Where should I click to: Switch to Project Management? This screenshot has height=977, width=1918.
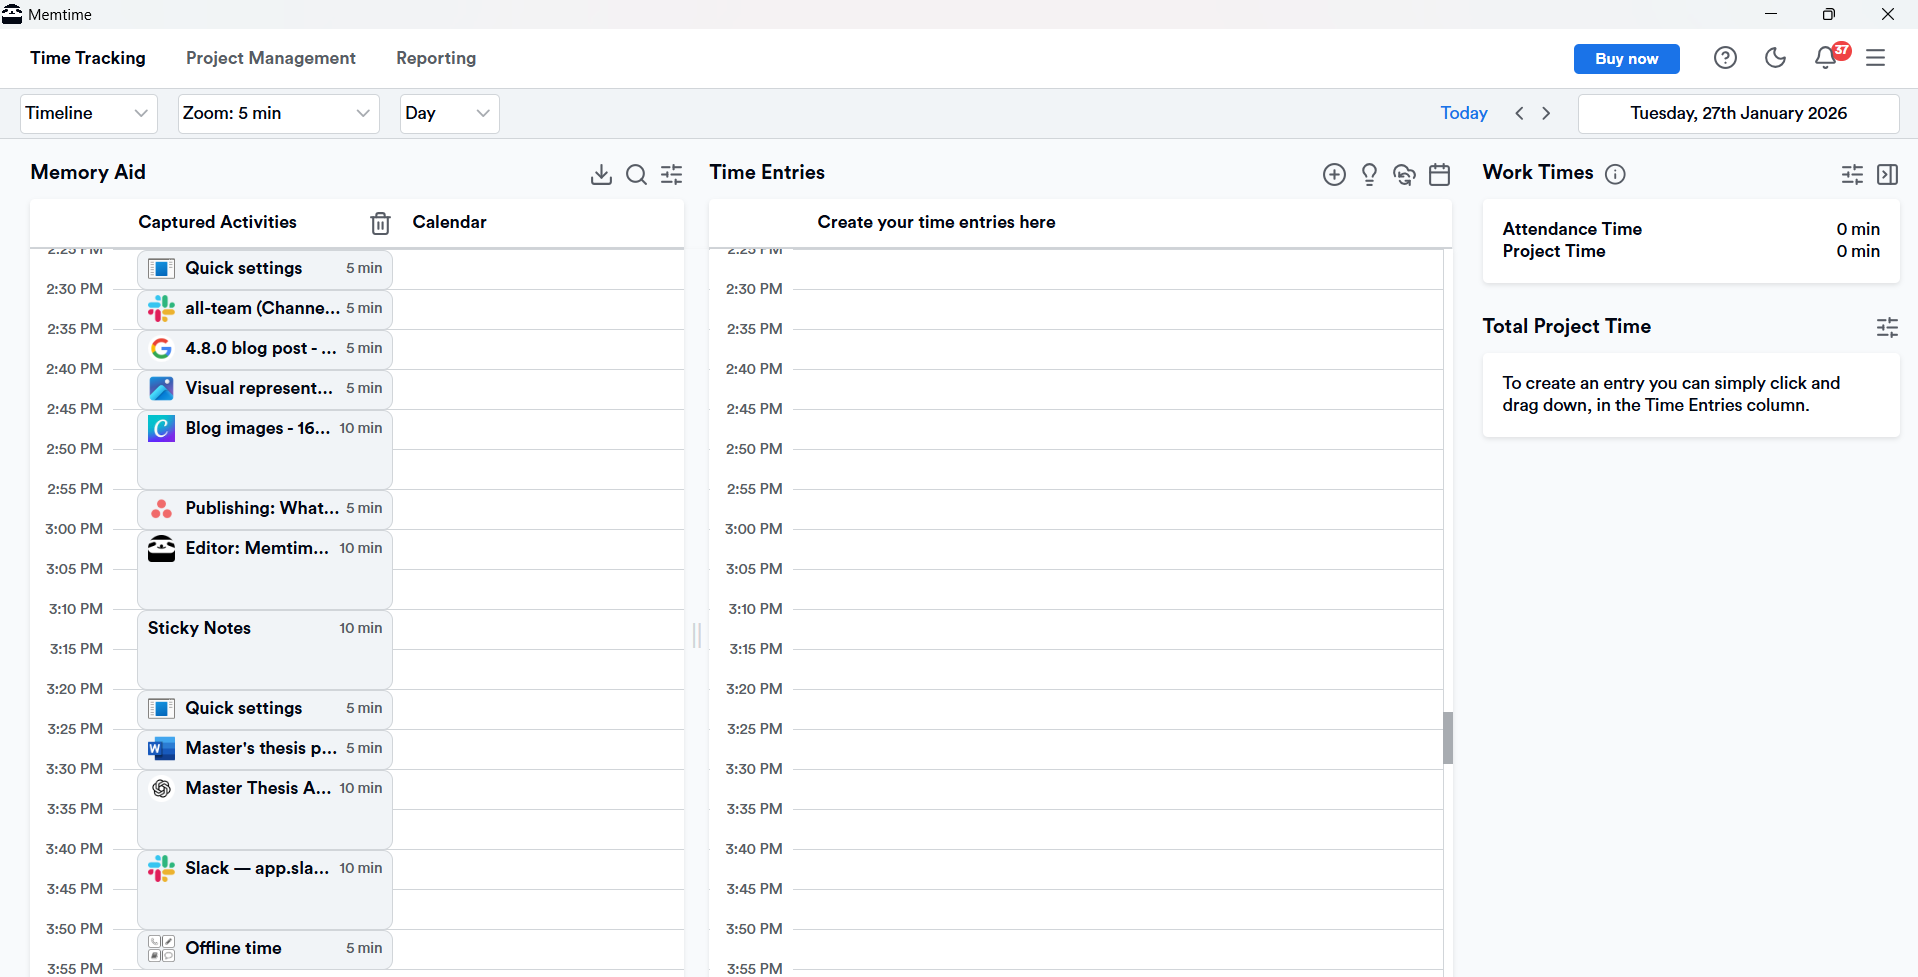tap(270, 58)
